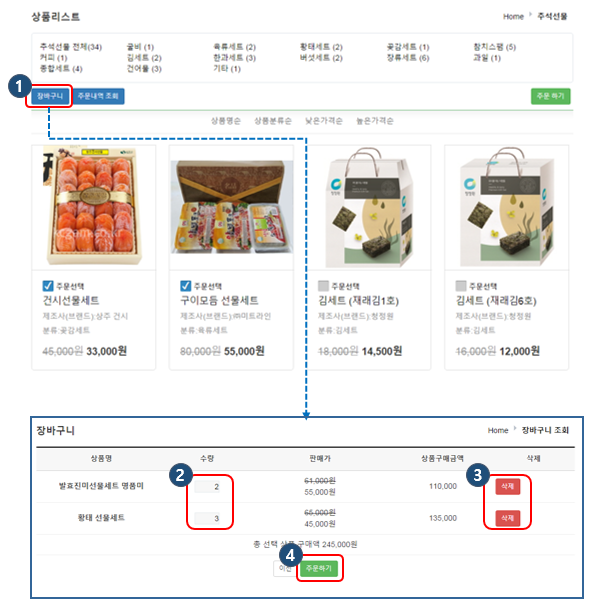Filter by 참치스팸 (5) category
Viewport: 610px width, 609px height.
pos(494,47)
